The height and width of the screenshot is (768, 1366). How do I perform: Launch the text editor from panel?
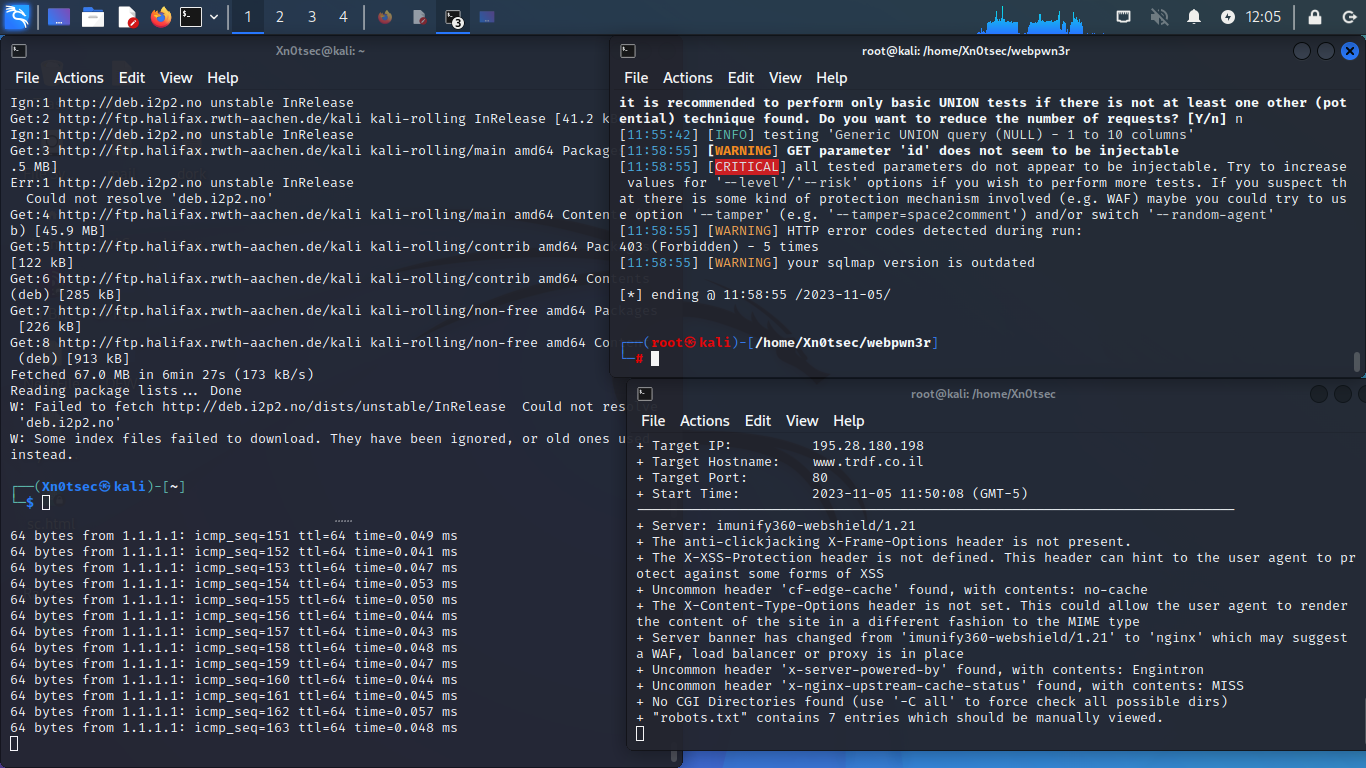[127, 17]
